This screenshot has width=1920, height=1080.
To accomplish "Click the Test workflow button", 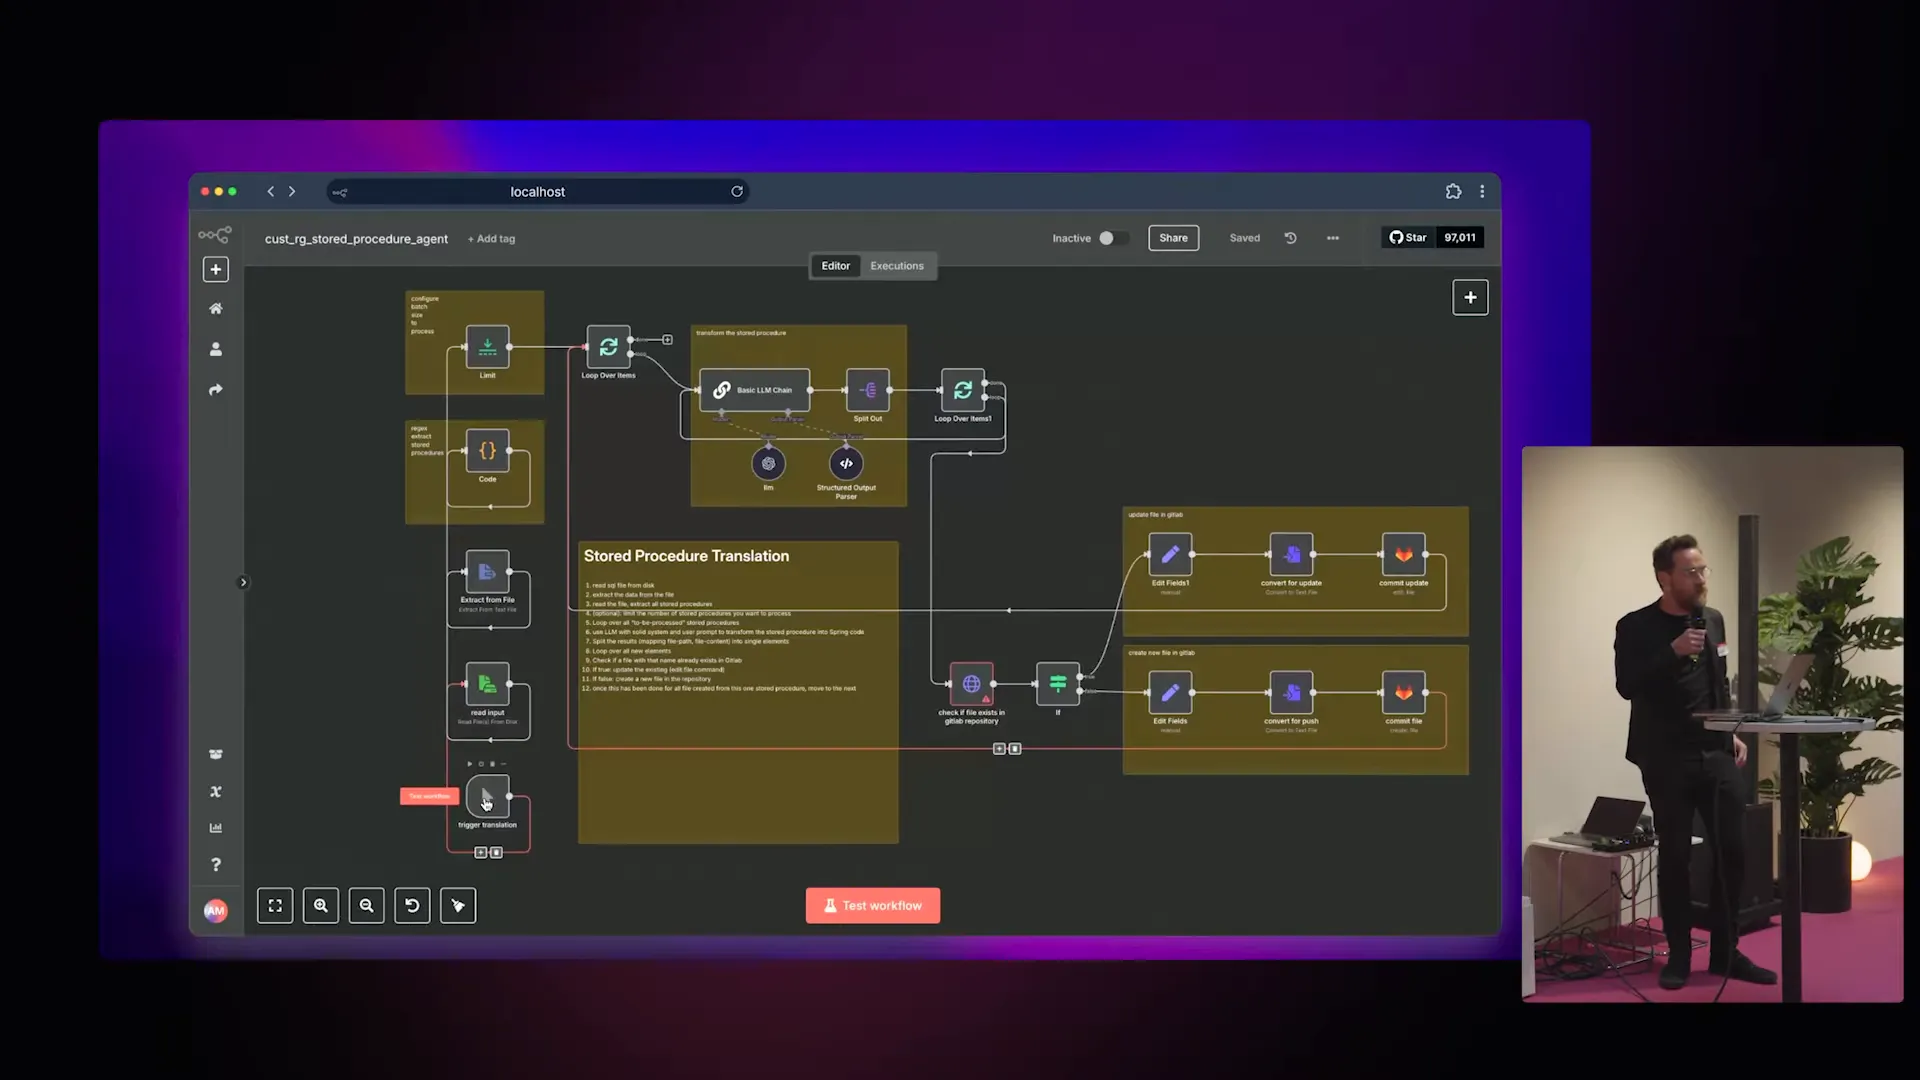I will [871, 905].
